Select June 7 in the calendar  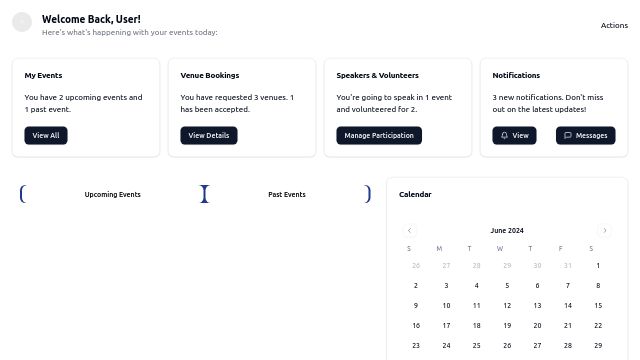(x=568, y=286)
